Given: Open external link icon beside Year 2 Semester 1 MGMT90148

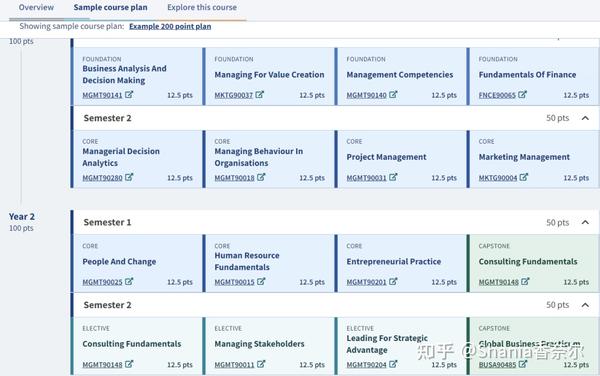Looking at the screenshot, I should coord(525,281).
